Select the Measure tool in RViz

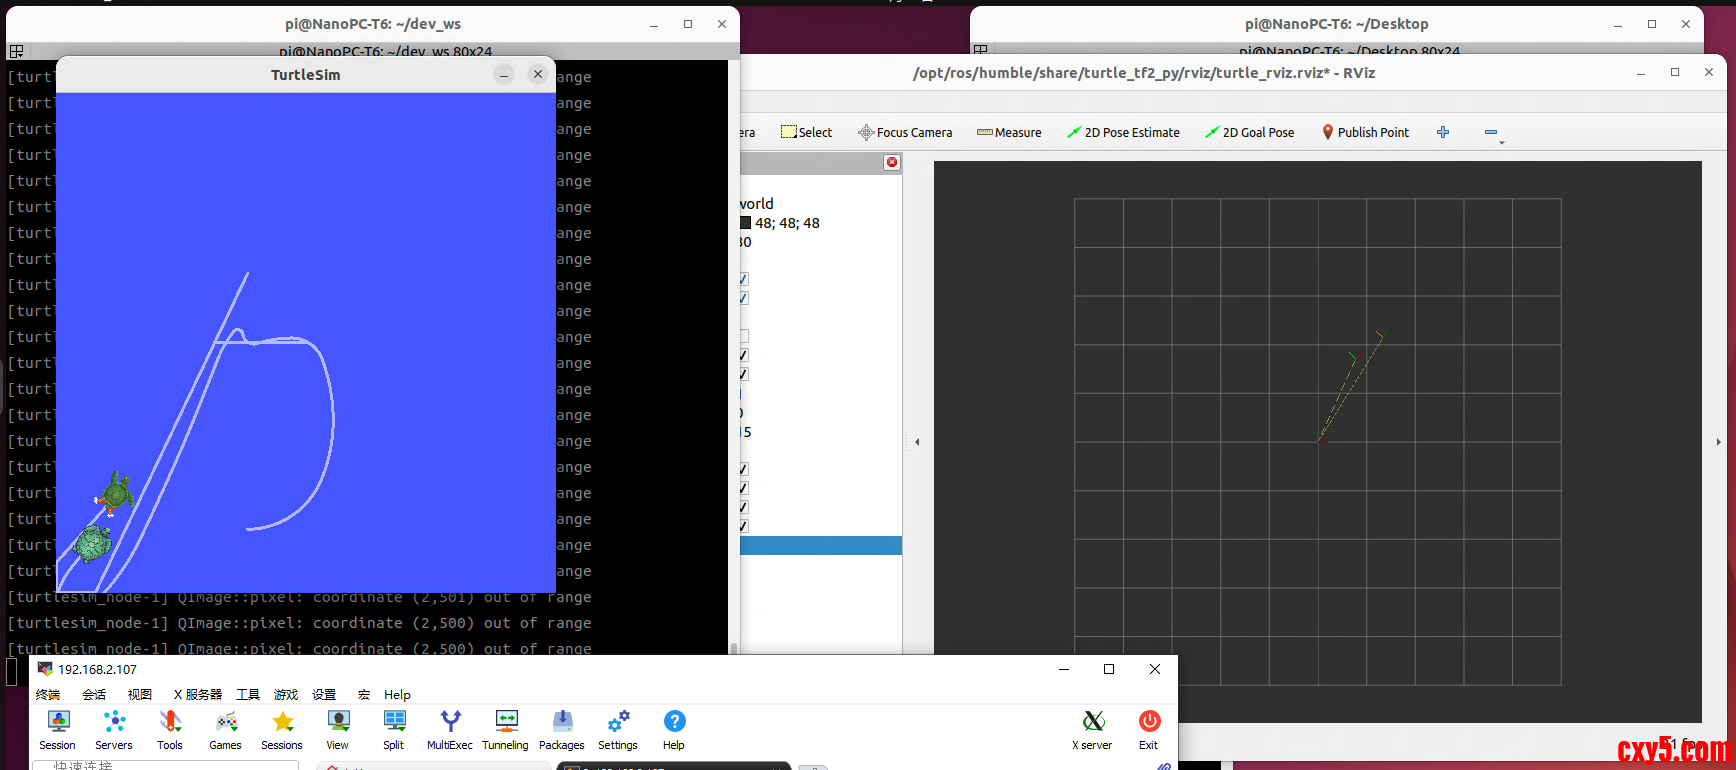click(x=1009, y=132)
